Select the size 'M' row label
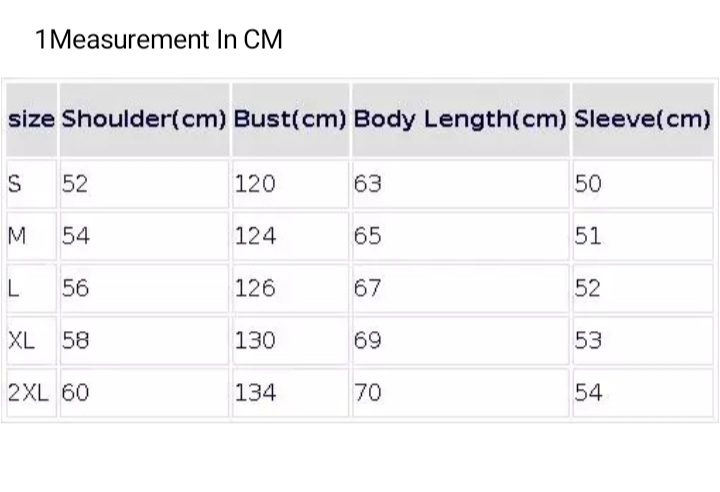Viewport: 720px width, 492px height. click(x=17, y=236)
